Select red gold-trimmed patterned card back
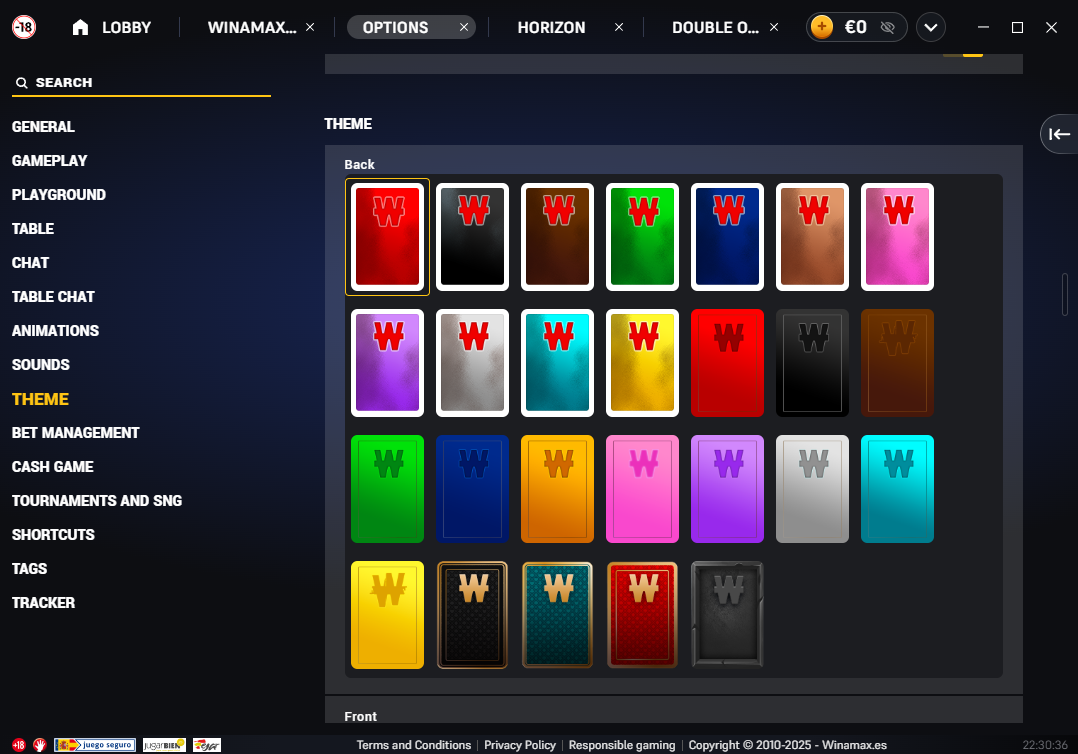Screen dimensions: 1078x754 tap(642, 615)
